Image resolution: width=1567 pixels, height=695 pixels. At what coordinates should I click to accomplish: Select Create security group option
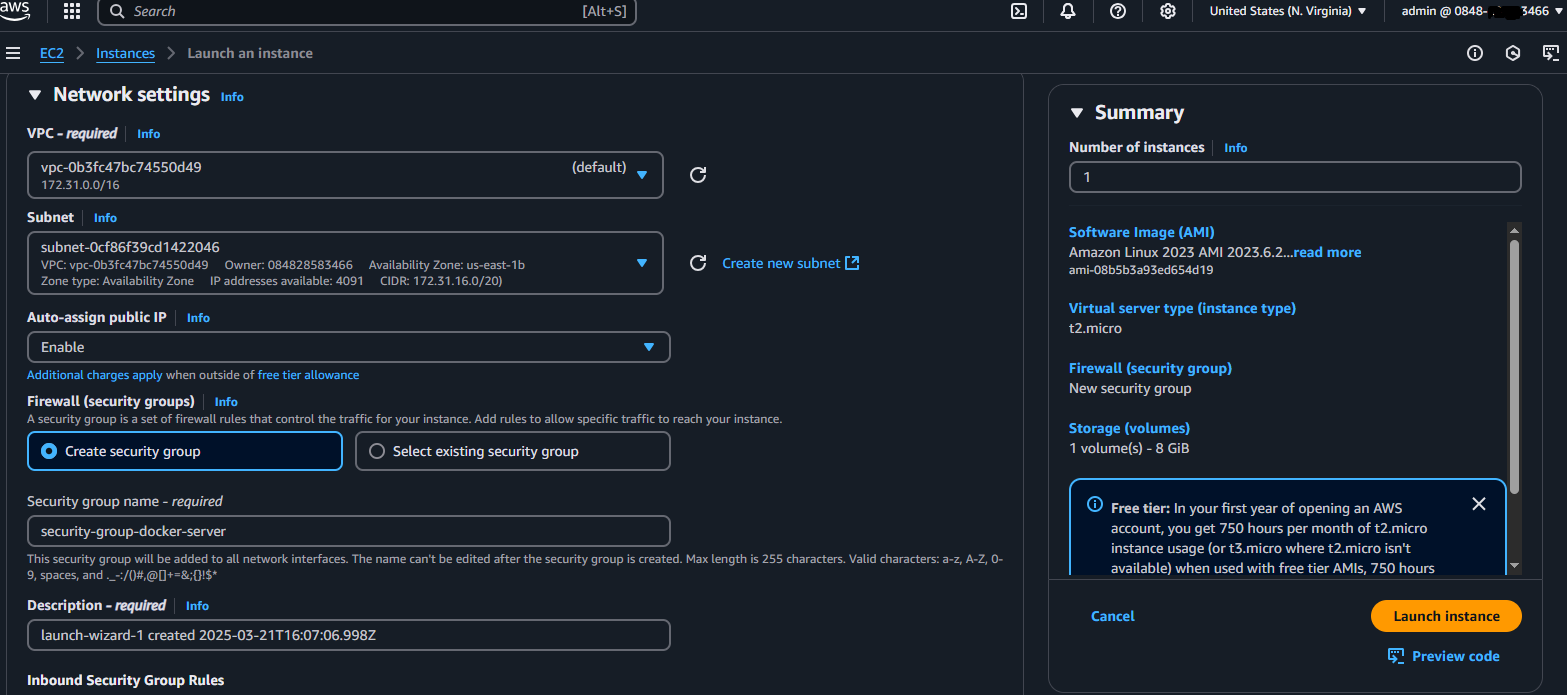tap(184, 451)
